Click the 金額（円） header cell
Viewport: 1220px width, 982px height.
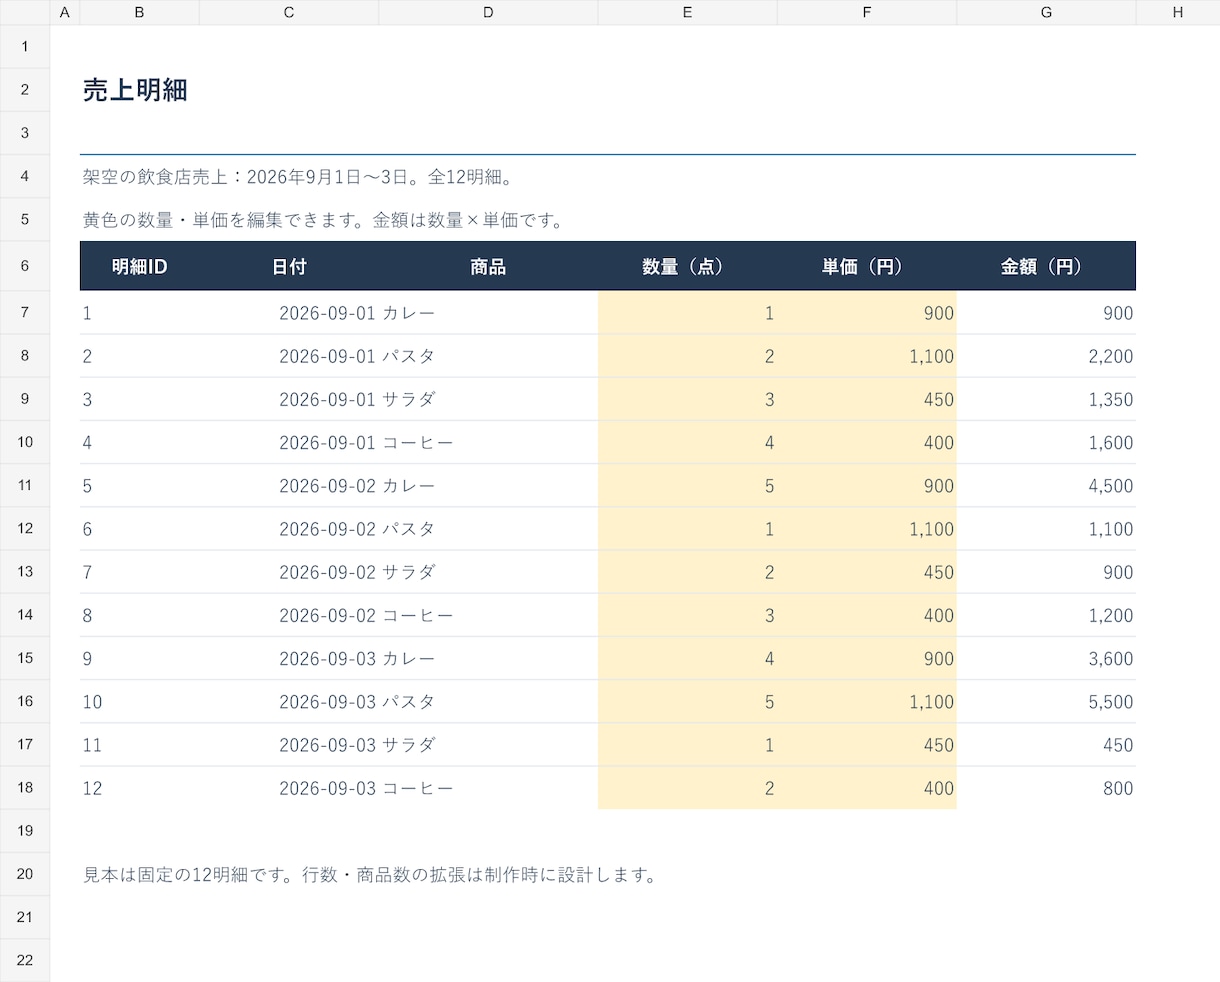tap(1046, 266)
